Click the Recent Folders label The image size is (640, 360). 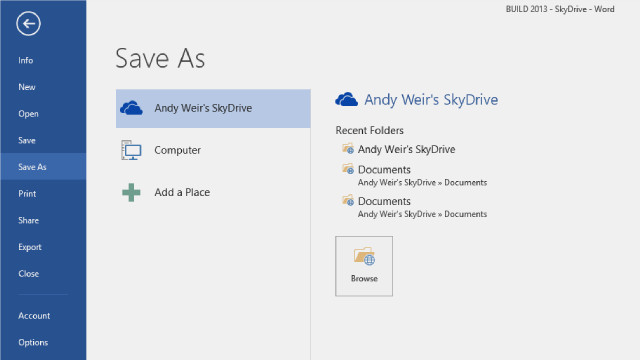(369, 131)
